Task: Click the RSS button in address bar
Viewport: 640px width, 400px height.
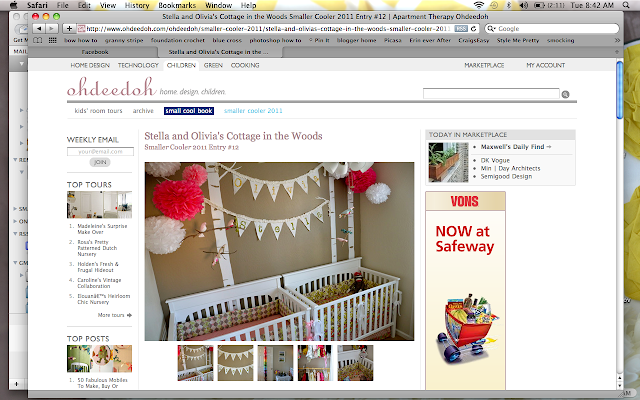Action: pos(461,29)
